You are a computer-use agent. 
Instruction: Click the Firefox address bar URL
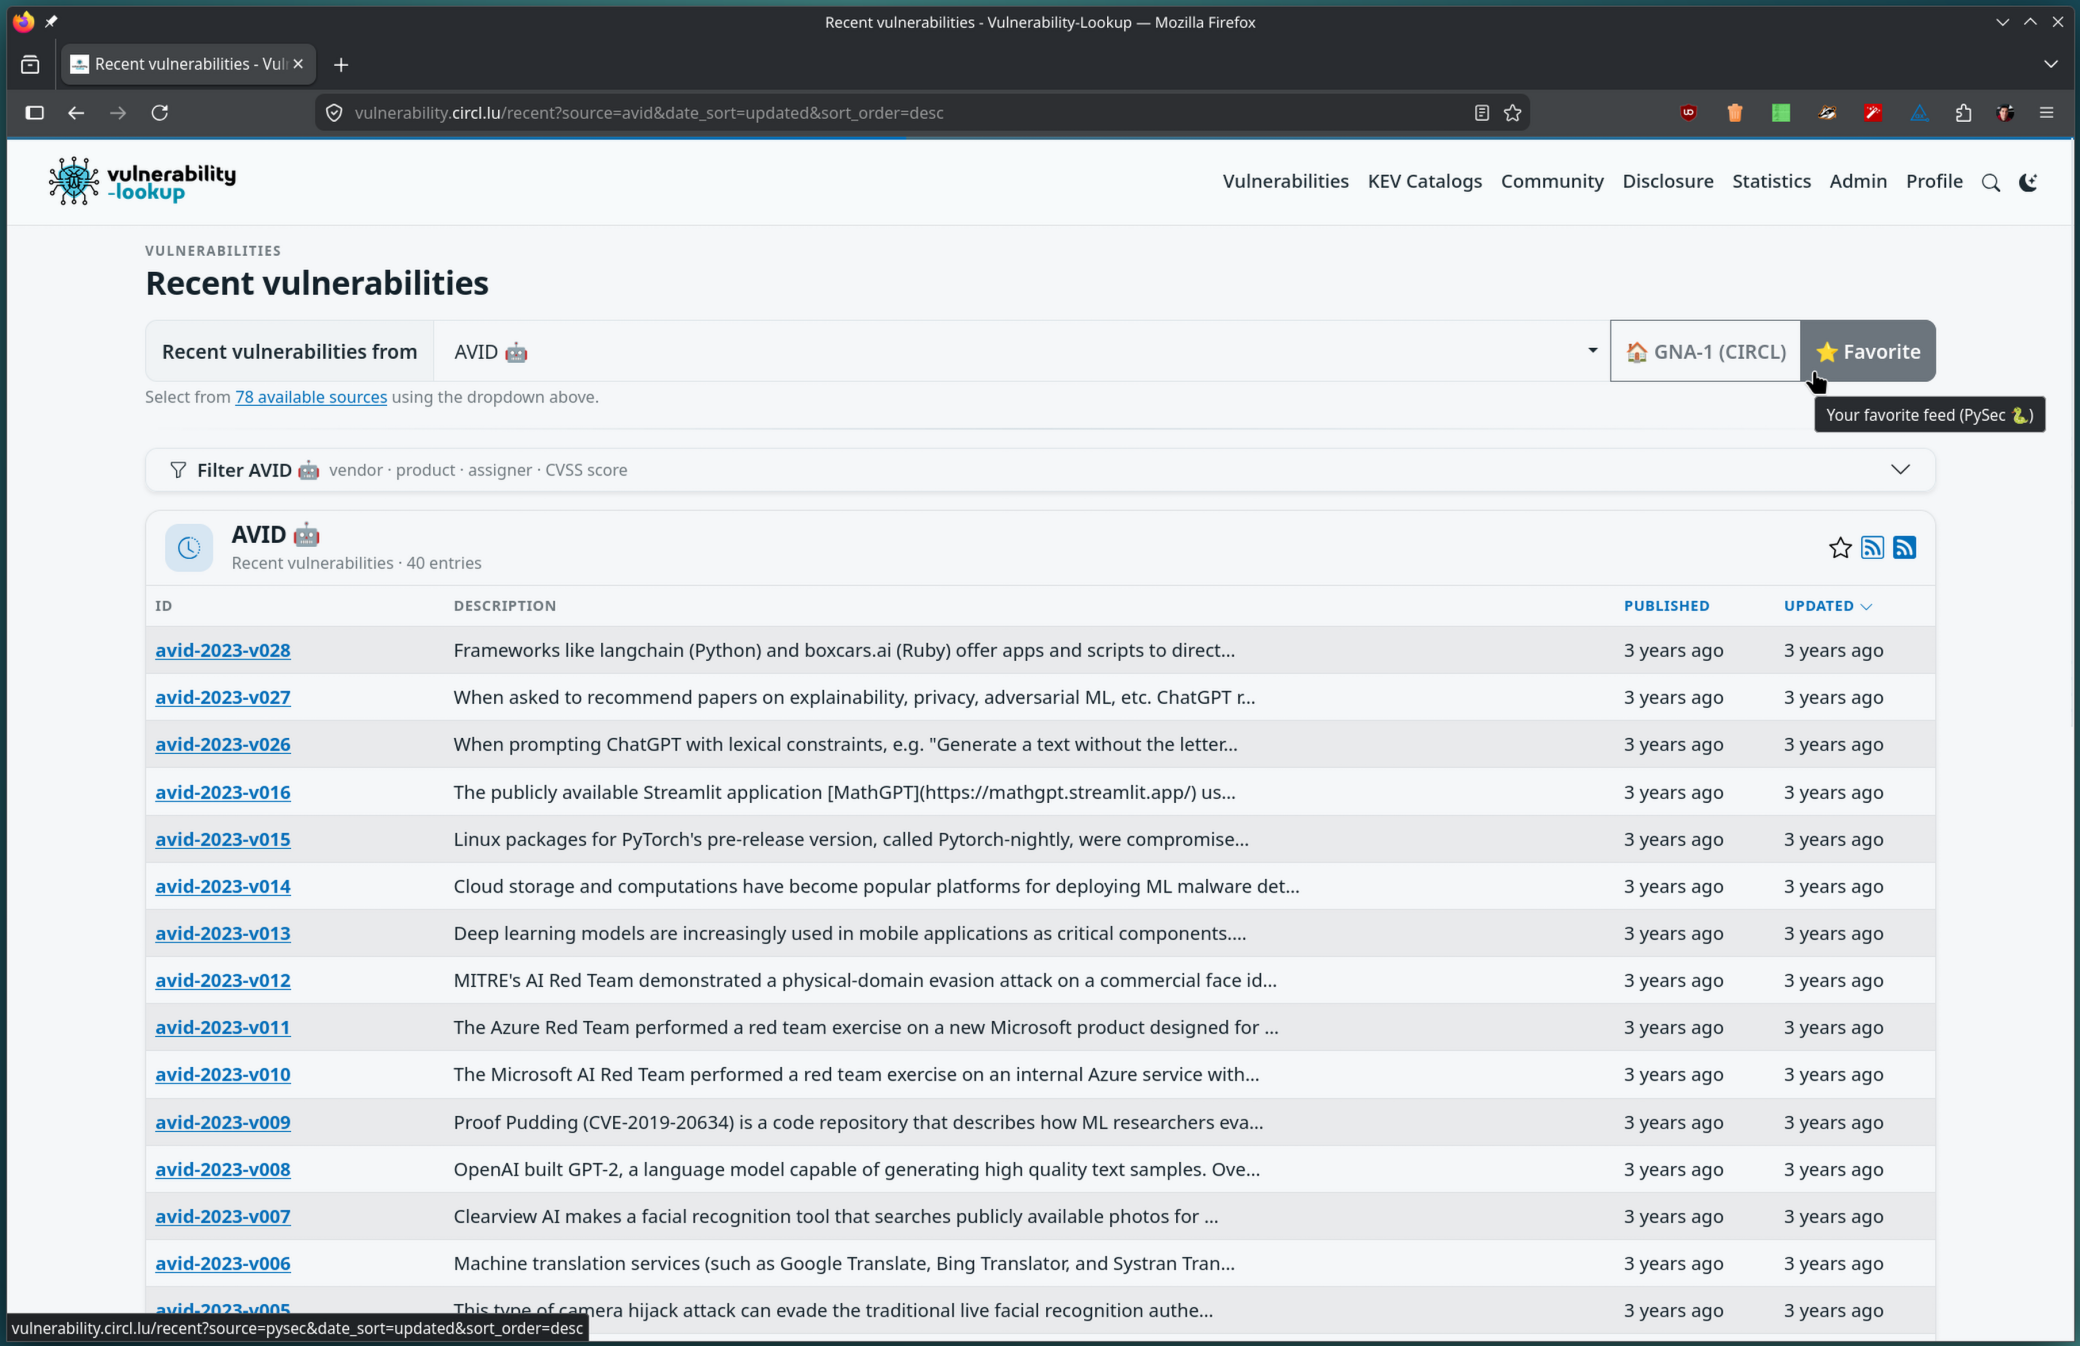(x=649, y=113)
